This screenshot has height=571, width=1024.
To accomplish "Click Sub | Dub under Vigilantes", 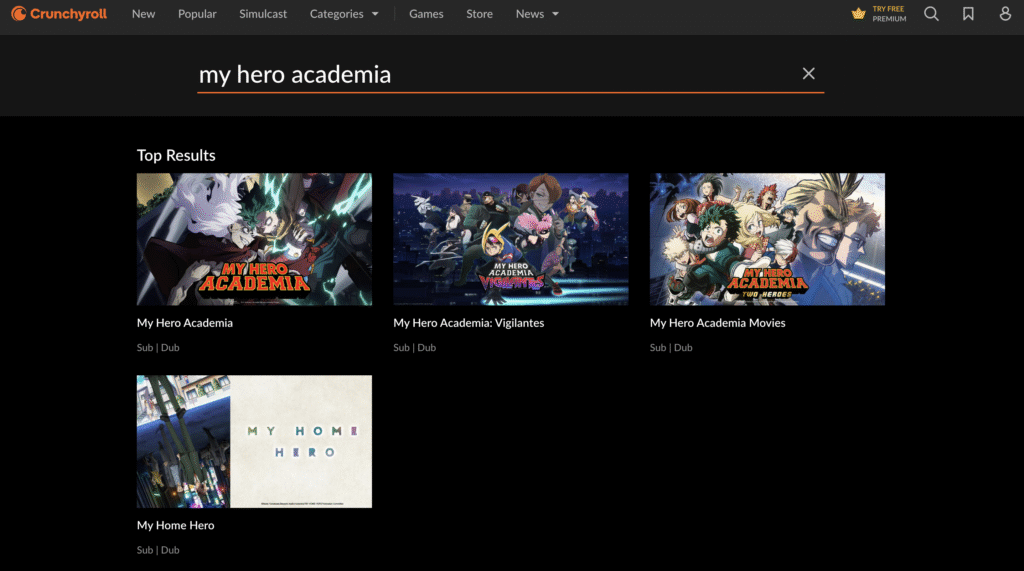I will (414, 348).
